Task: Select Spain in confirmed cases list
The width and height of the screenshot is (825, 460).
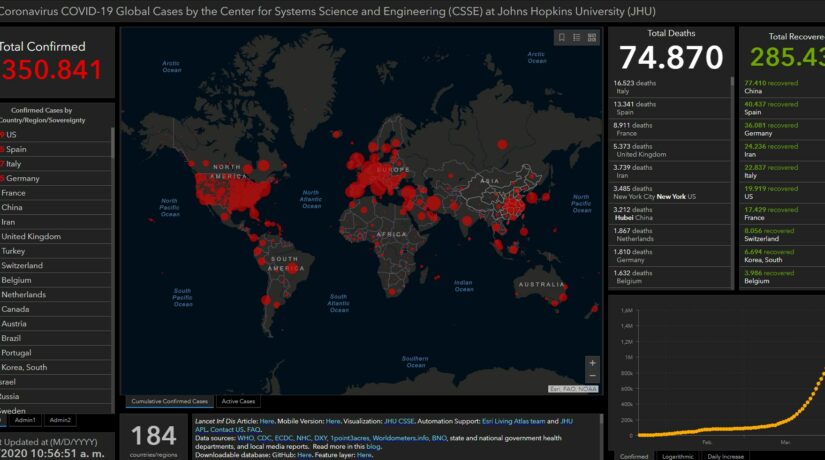Action: [x=55, y=149]
